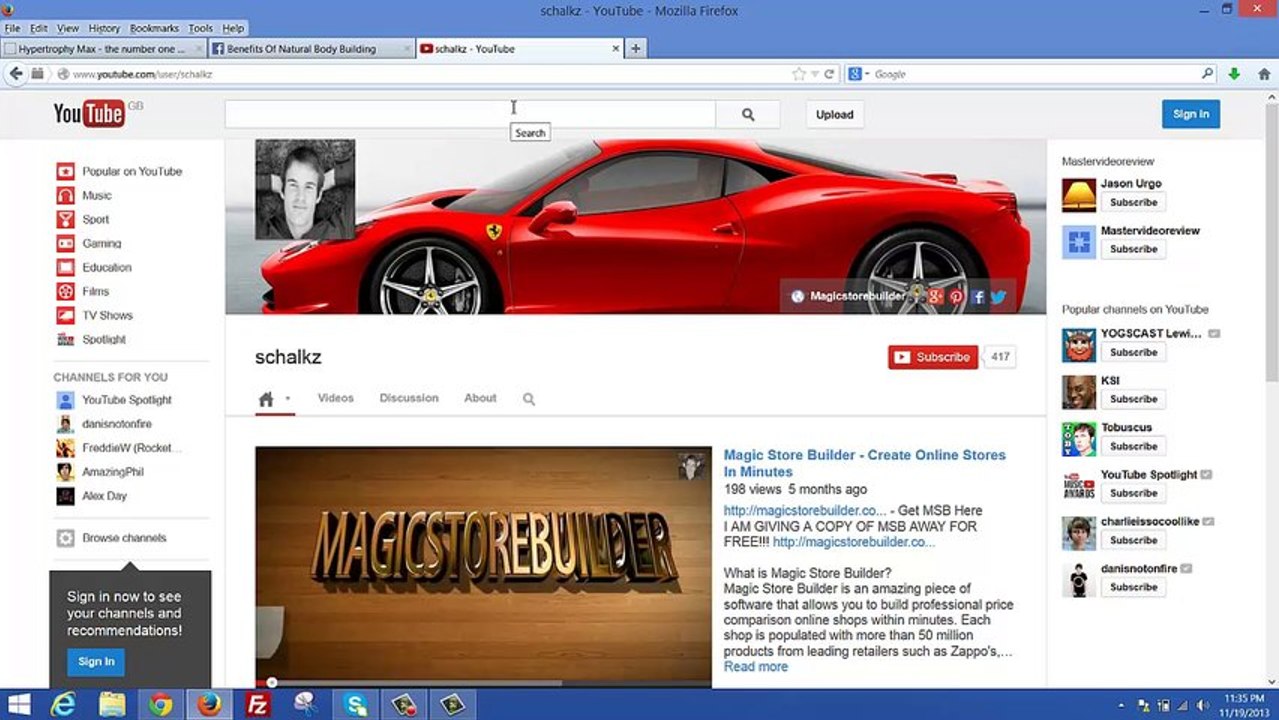
Task: Open Pinterest icon on channel banner
Action: point(957,296)
